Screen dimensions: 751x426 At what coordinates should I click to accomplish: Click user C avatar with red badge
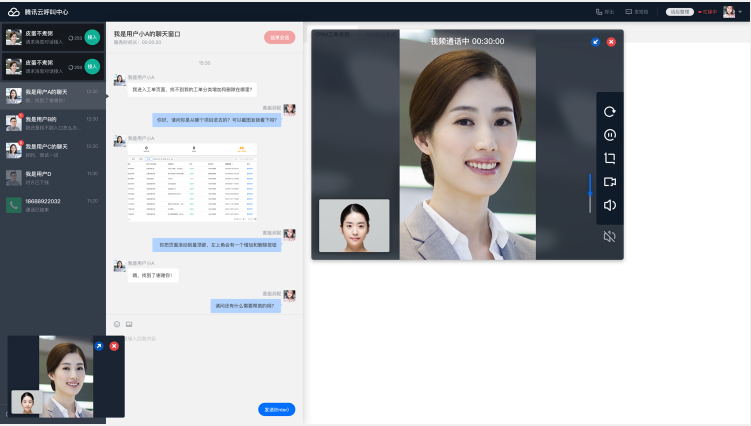[13, 150]
